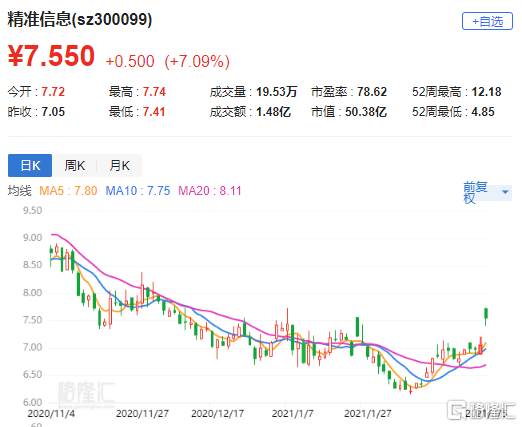
Task: Click the MA20 : 8.11 indicator label
Action: [210, 191]
